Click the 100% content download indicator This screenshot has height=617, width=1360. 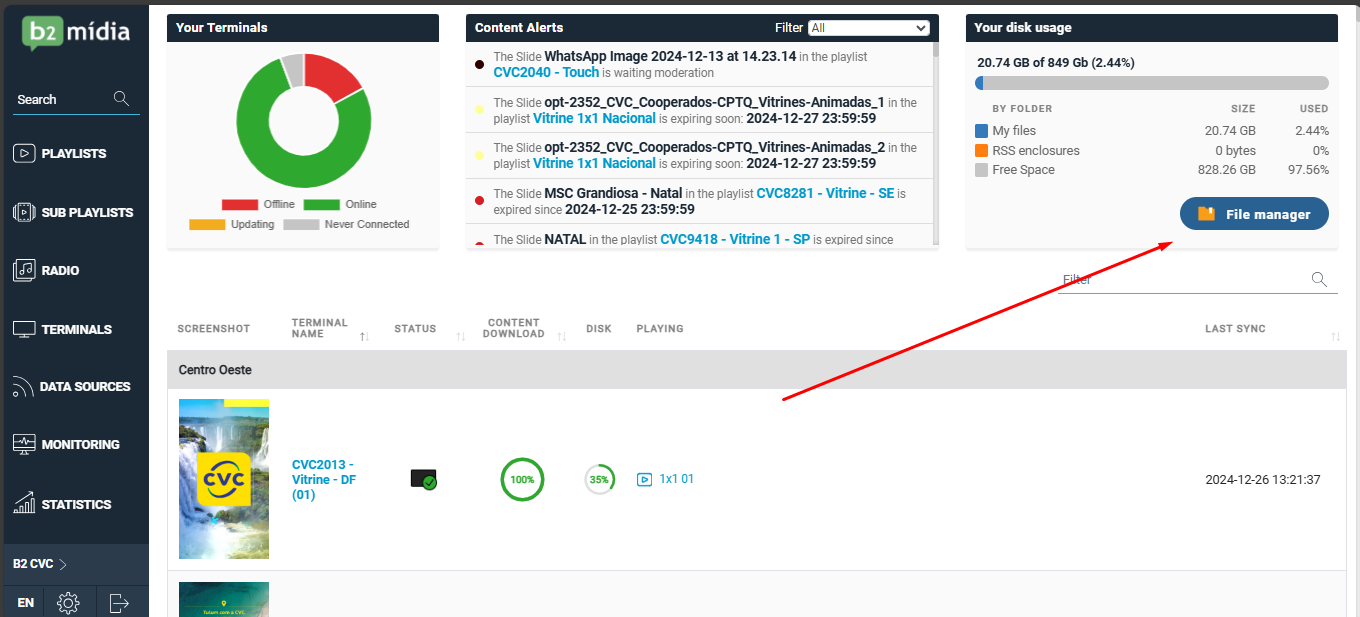[522, 479]
